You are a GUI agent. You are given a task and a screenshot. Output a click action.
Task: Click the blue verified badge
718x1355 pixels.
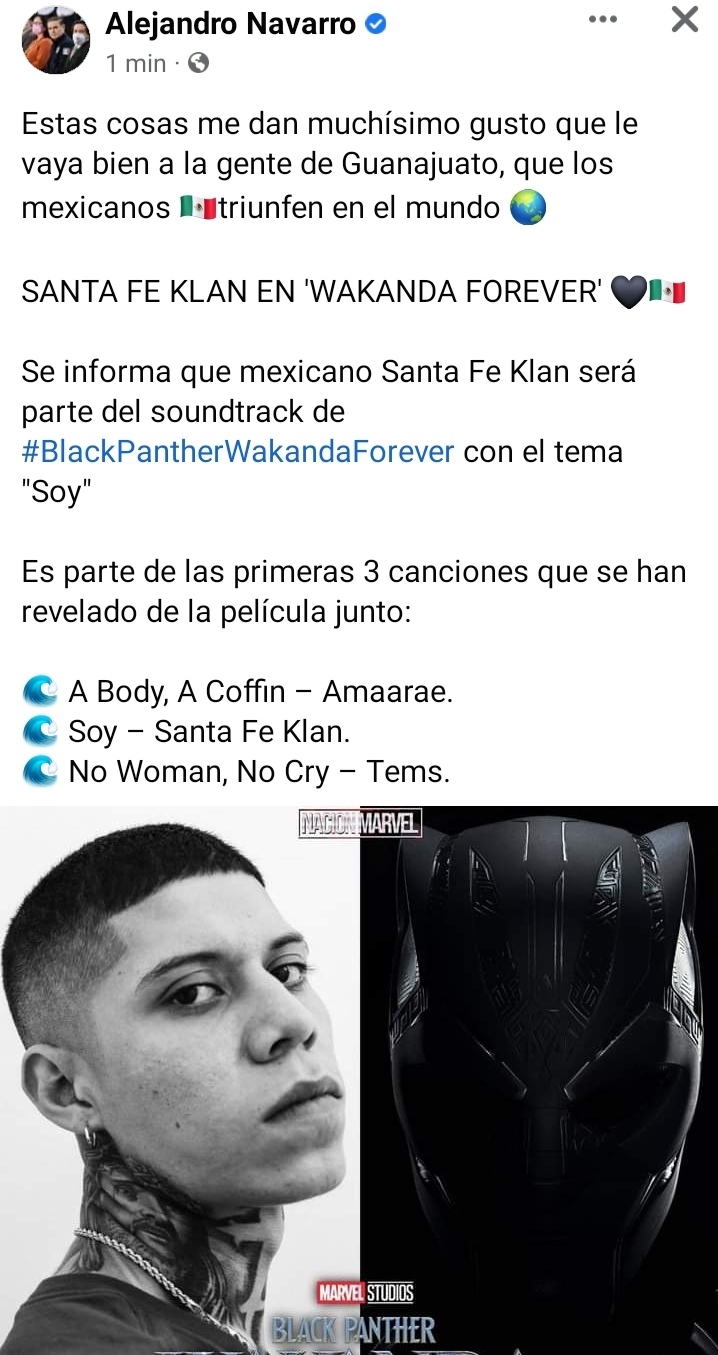(x=375, y=24)
